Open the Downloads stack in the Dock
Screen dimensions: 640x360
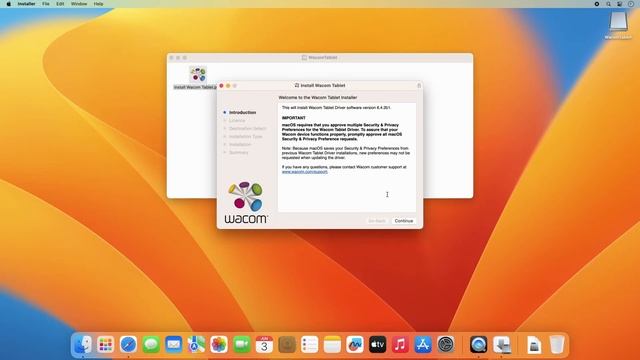[x=534, y=345]
